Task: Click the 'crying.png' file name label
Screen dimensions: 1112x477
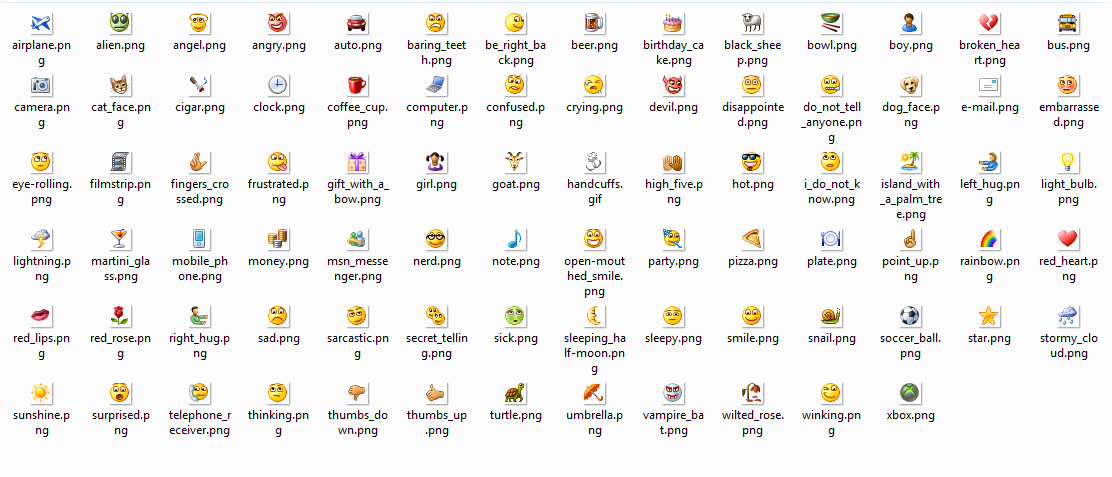Action: coord(594,108)
